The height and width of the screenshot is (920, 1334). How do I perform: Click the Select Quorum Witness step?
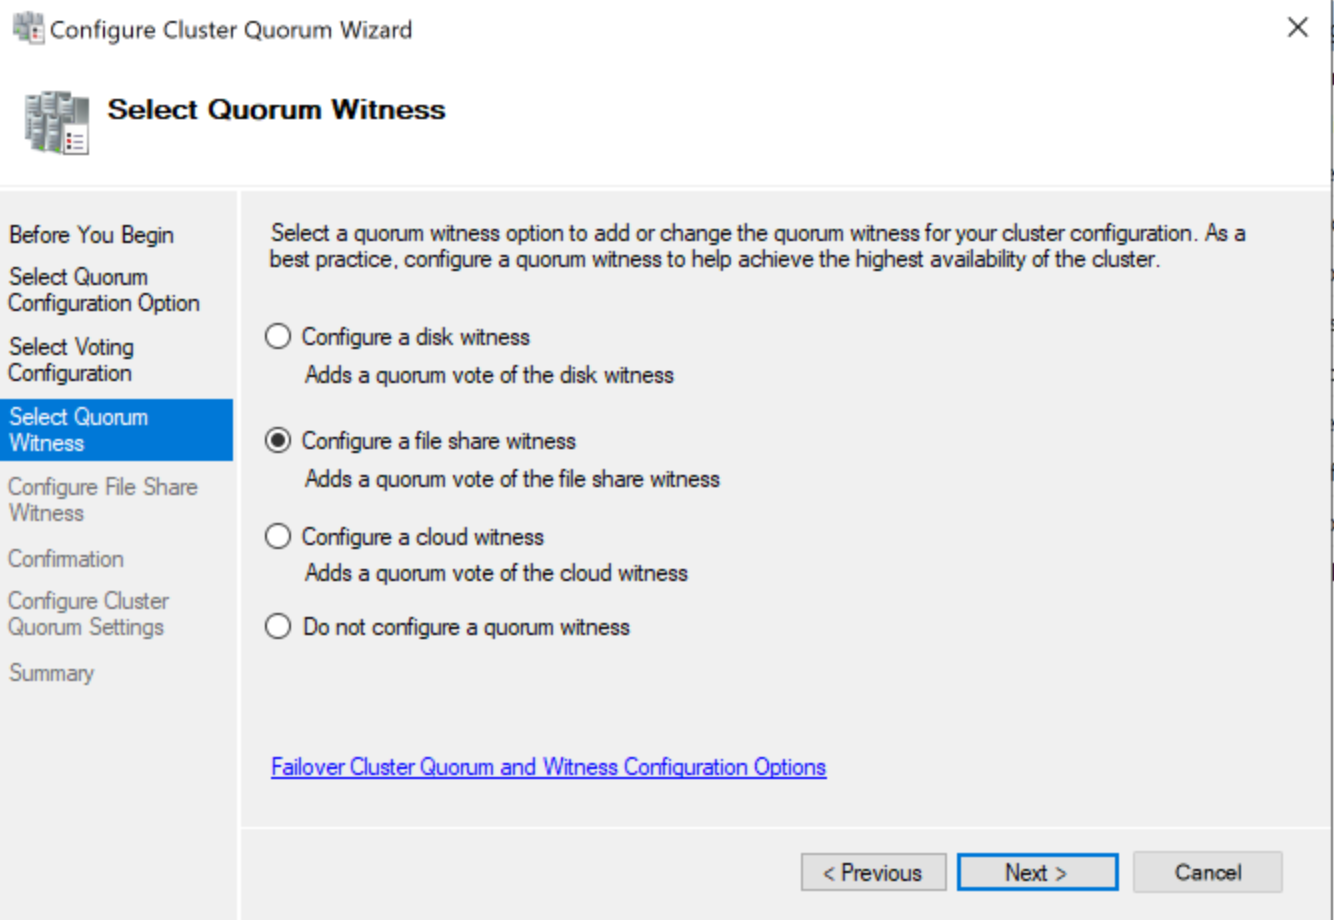[x=79, y=430]
